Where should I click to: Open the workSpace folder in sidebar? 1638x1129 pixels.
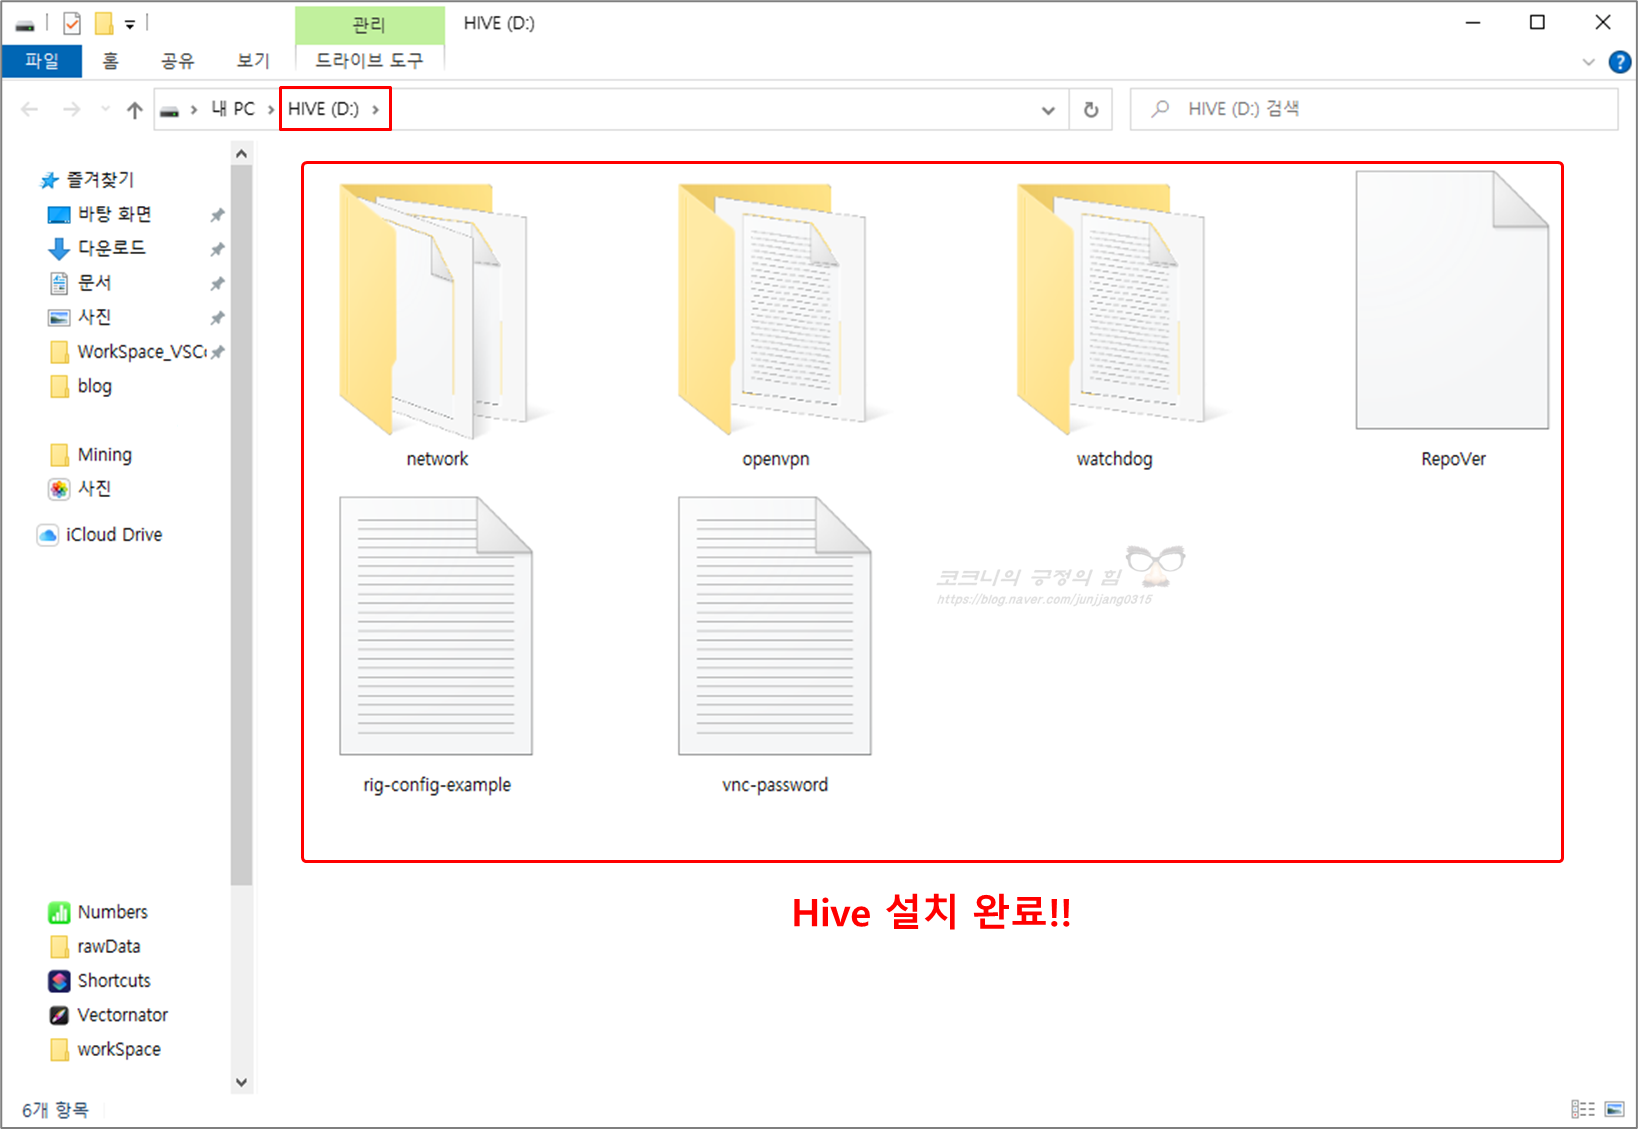tap(105, 1049)
